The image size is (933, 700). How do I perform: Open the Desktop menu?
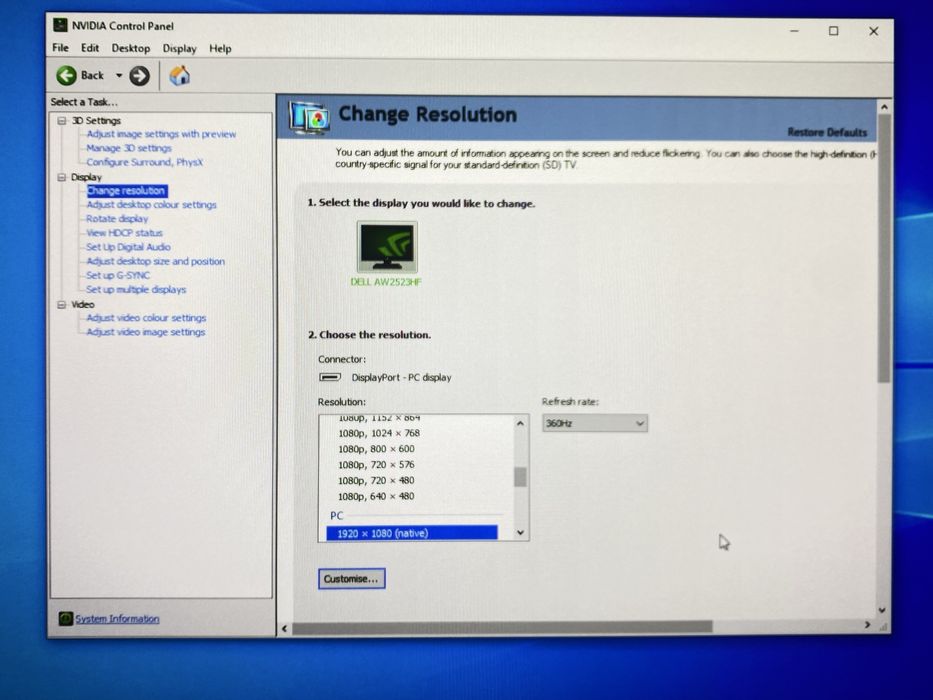click(130, 48)
